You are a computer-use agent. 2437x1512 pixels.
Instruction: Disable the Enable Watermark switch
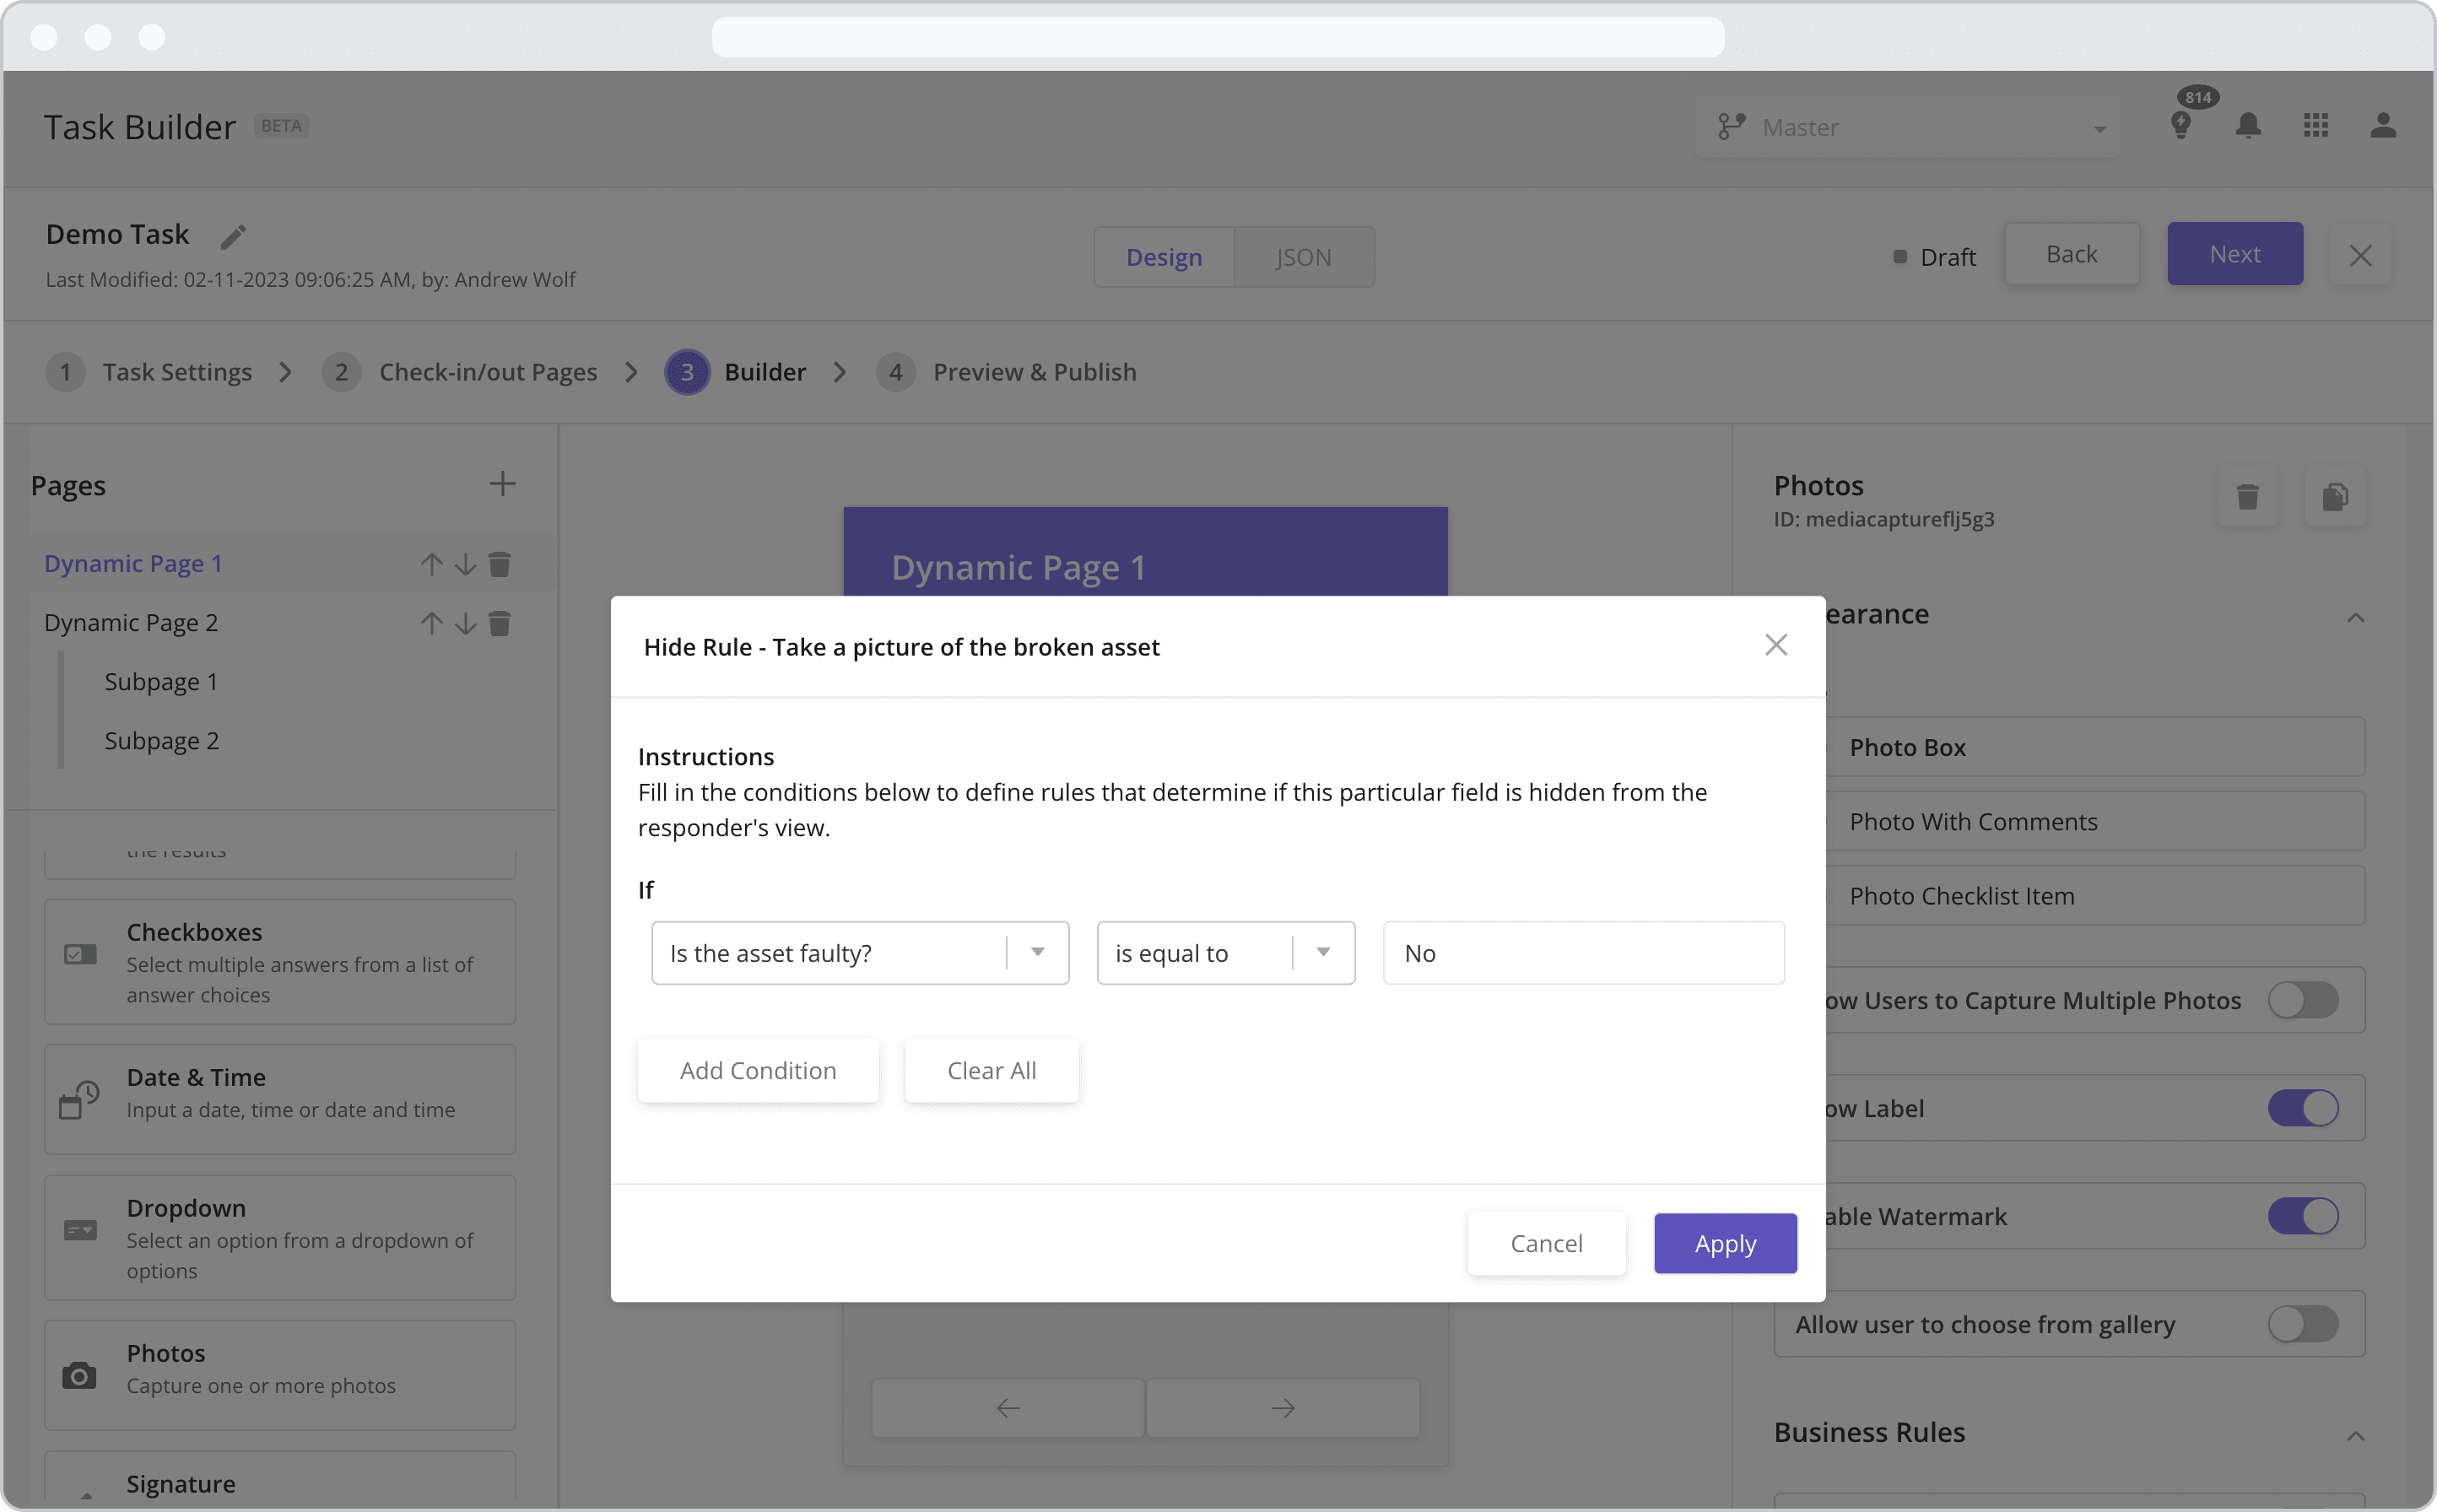(x=2302, y=1216)
